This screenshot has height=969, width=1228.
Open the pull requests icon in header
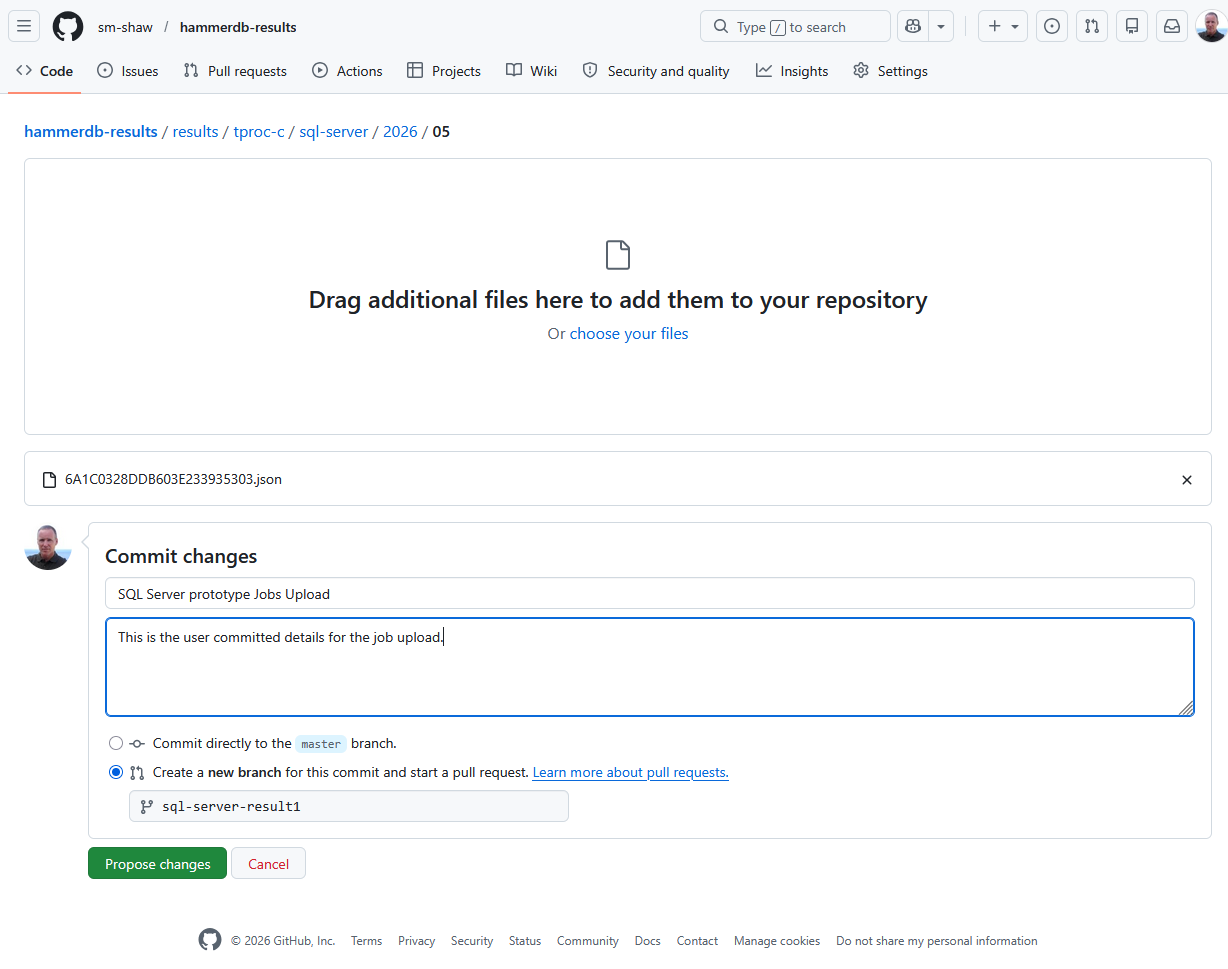point(1092,27)
